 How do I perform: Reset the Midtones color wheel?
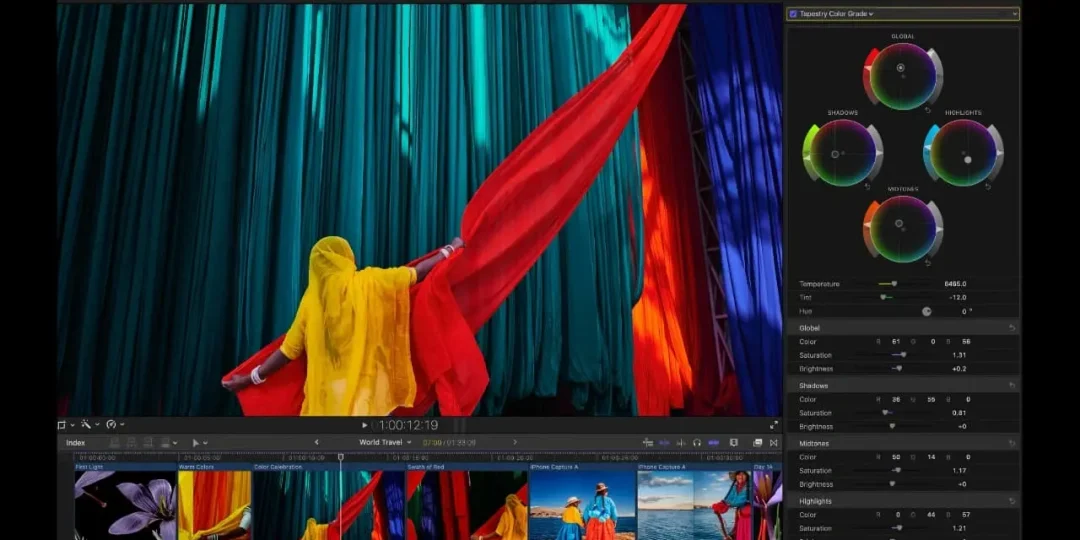coord(927,262)
